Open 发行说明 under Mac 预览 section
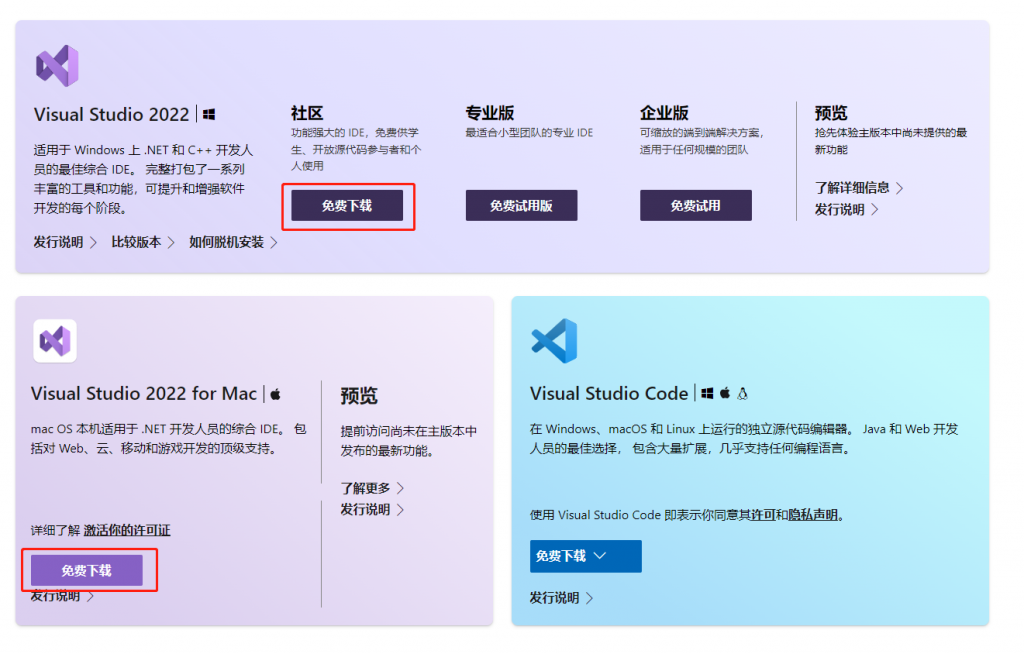The image size is (1024, 654). (x=372, y=510)
